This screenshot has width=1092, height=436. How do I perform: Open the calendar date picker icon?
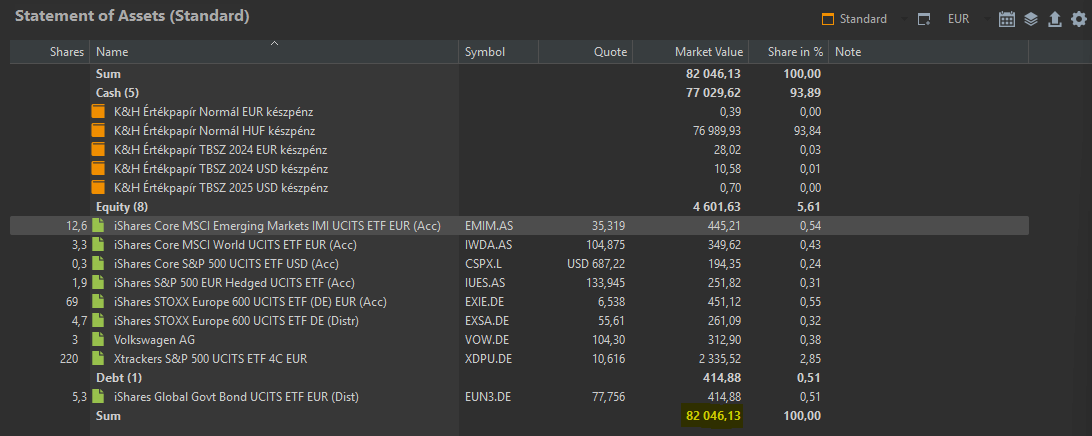(1006, 20)
